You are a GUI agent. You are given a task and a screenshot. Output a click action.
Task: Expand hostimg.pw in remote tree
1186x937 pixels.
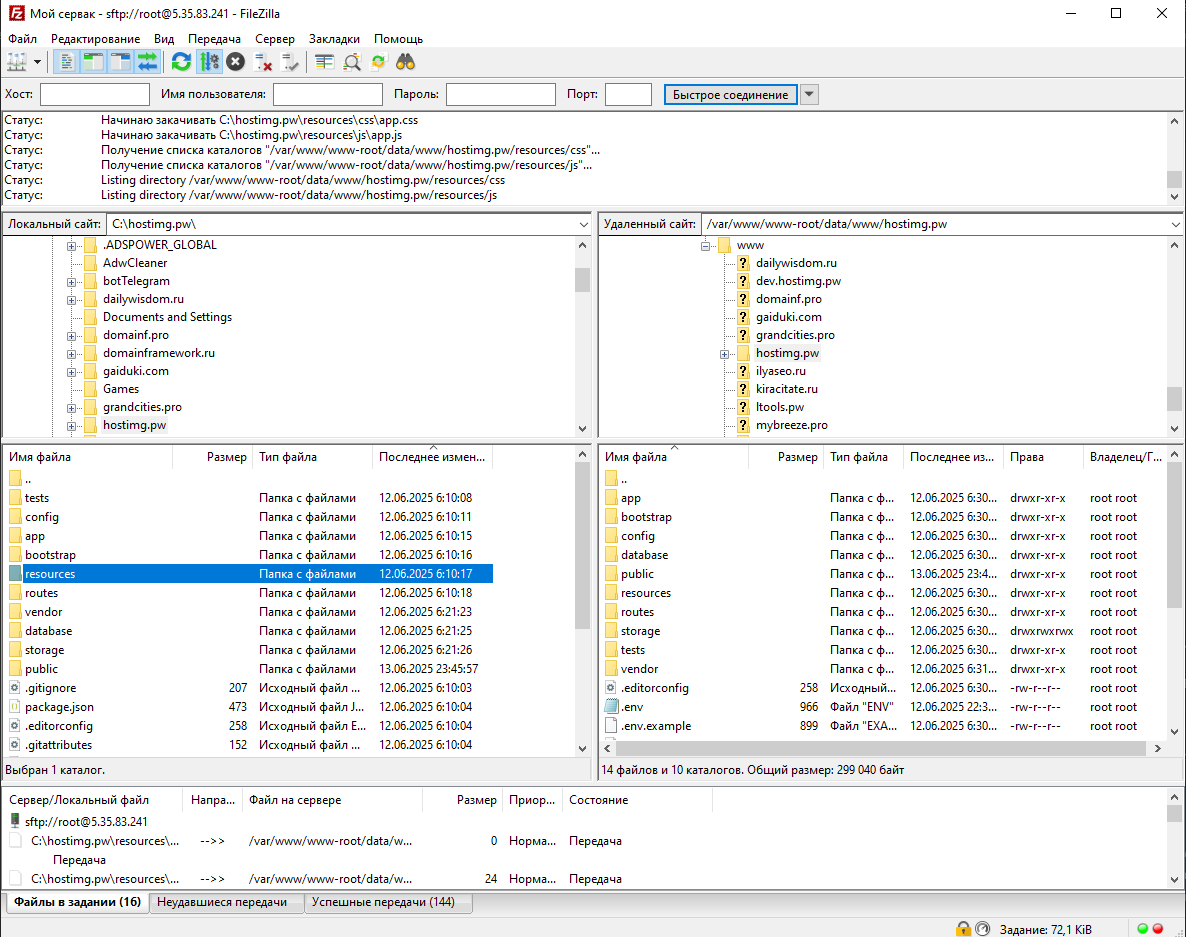tap(725, 354)
